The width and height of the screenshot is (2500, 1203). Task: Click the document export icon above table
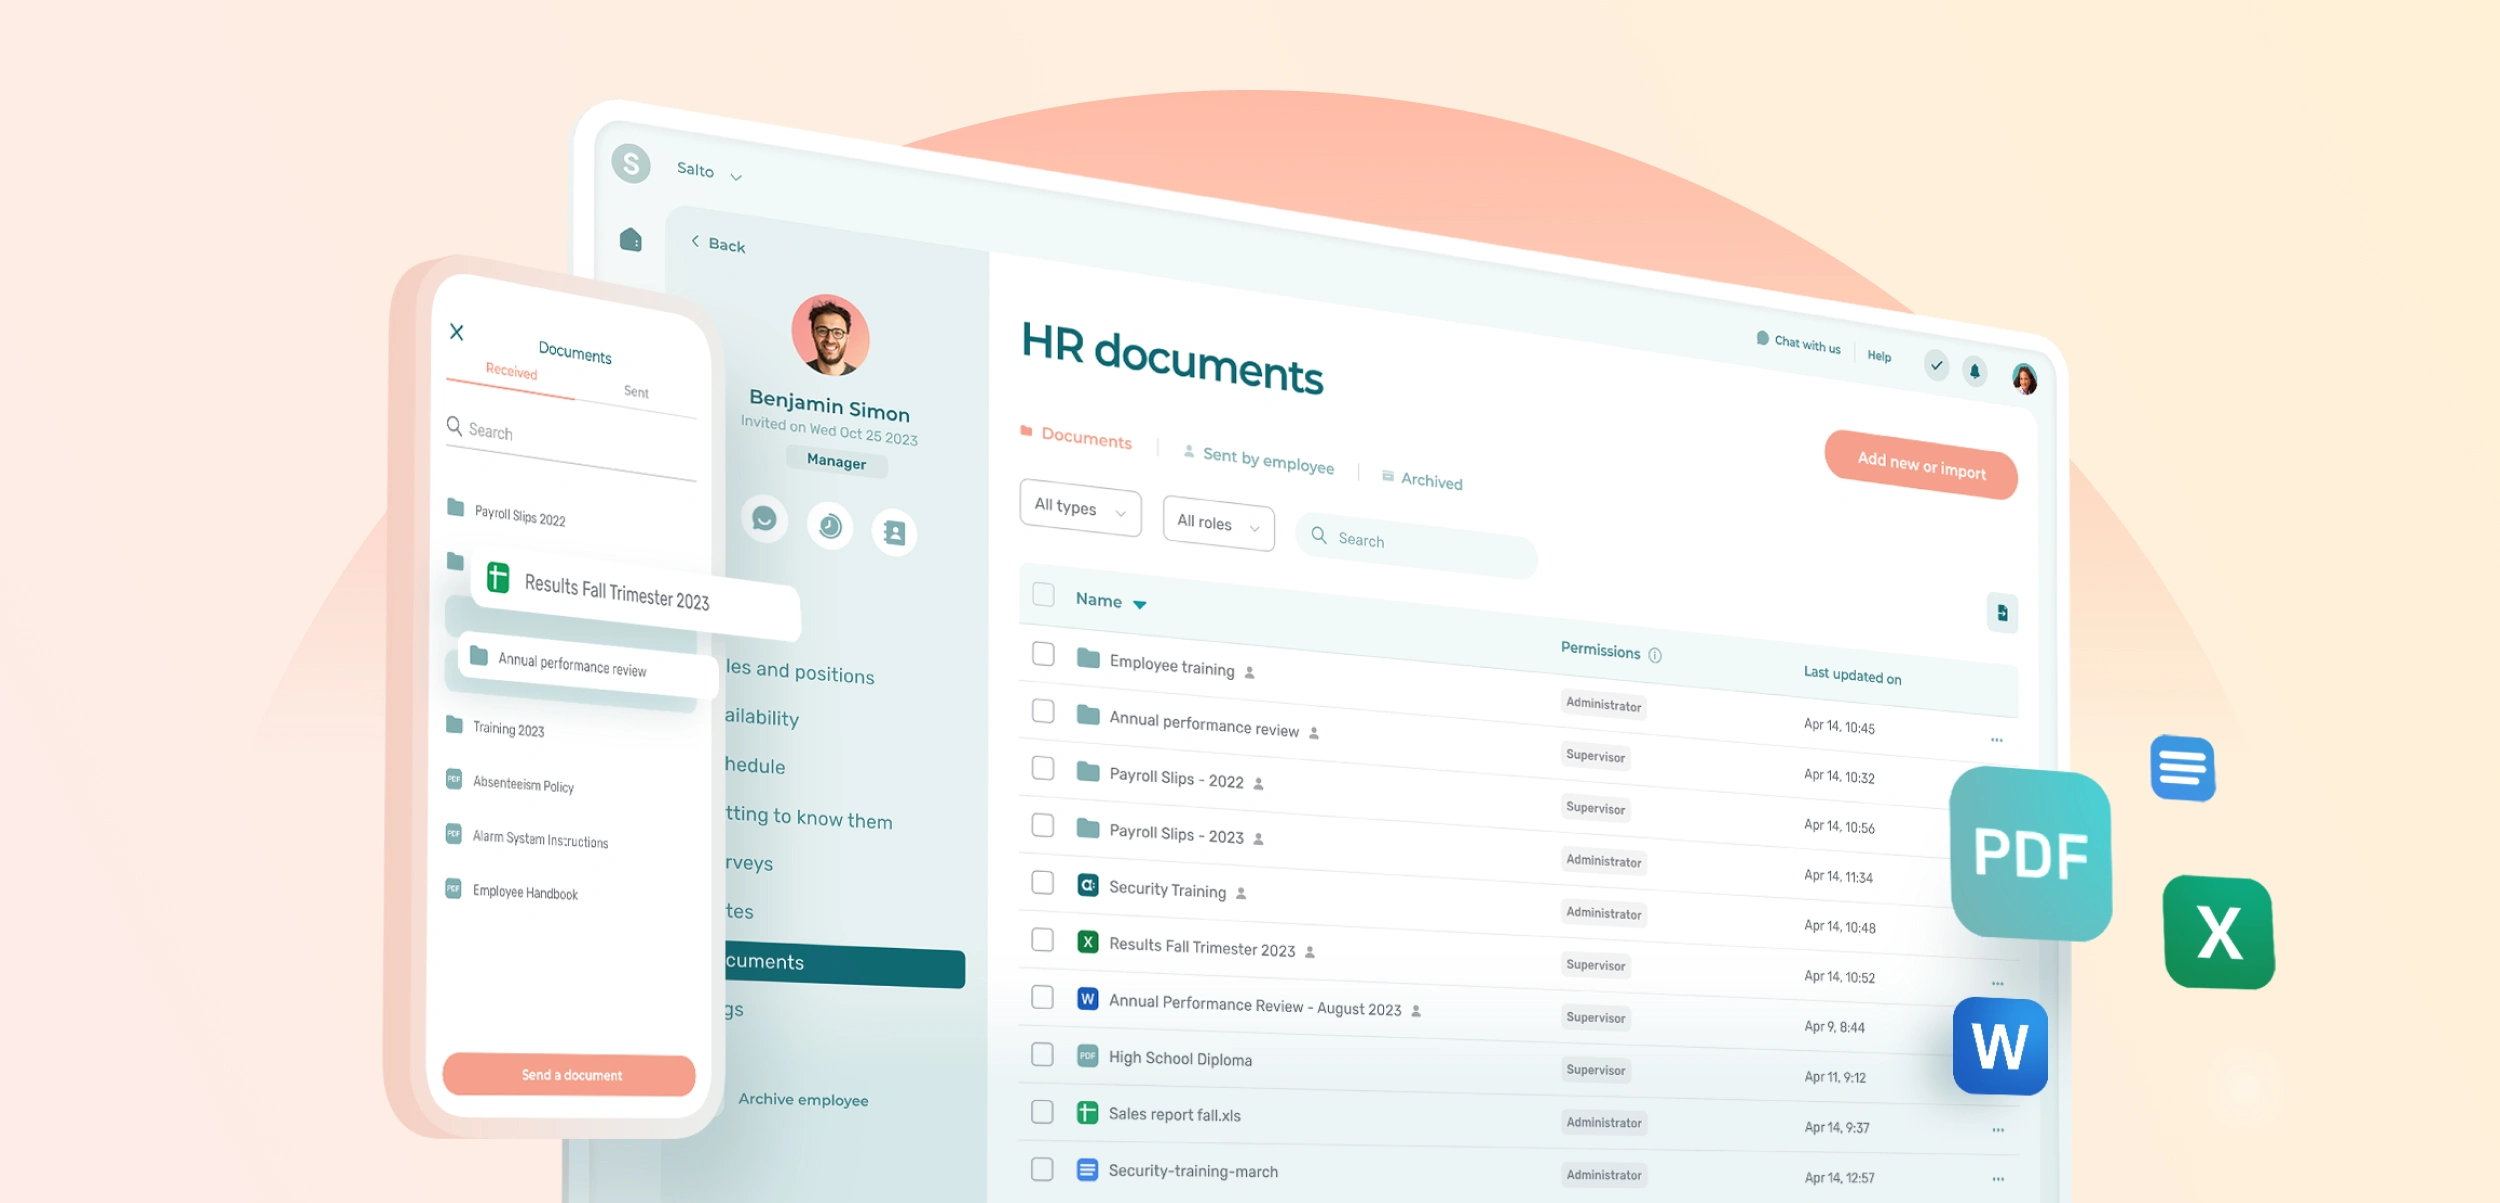tap(2002, 613)
